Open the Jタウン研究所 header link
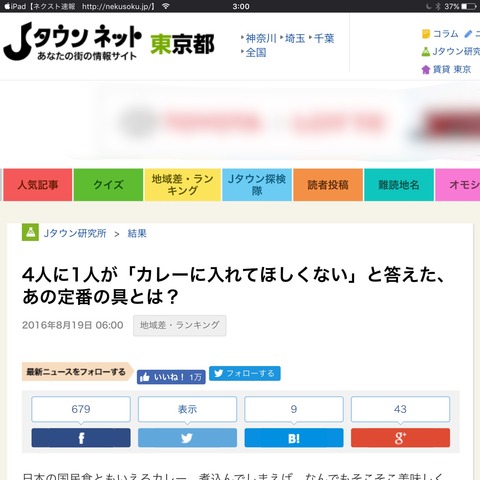This screenshot has height=480, width=480. [x=456, y=51]
